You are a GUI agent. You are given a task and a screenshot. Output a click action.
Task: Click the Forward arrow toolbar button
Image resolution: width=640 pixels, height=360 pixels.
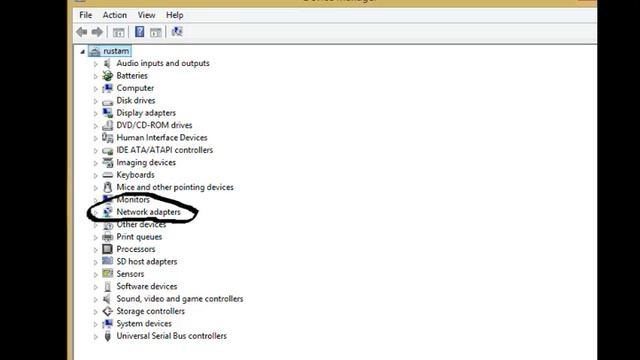[97, 32]
